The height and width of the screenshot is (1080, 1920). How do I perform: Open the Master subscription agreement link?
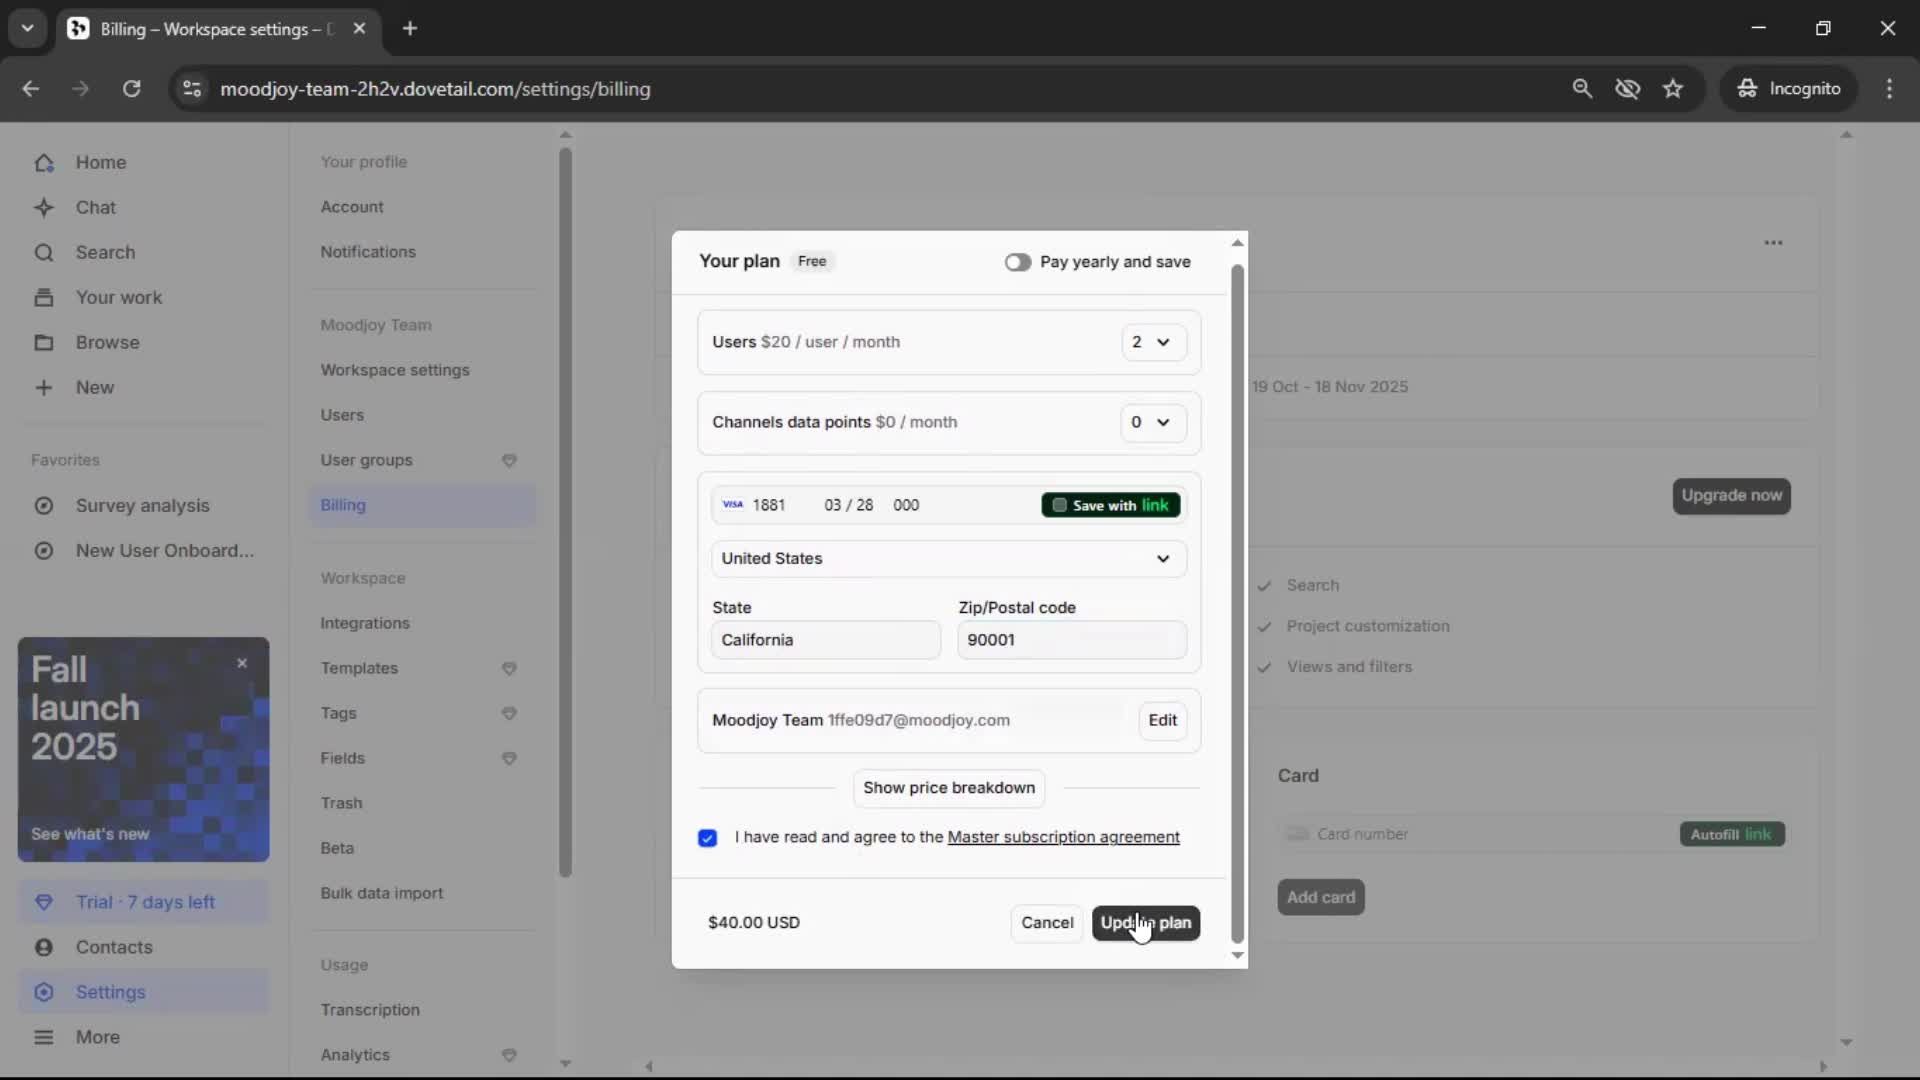(x=1063, y=837)
